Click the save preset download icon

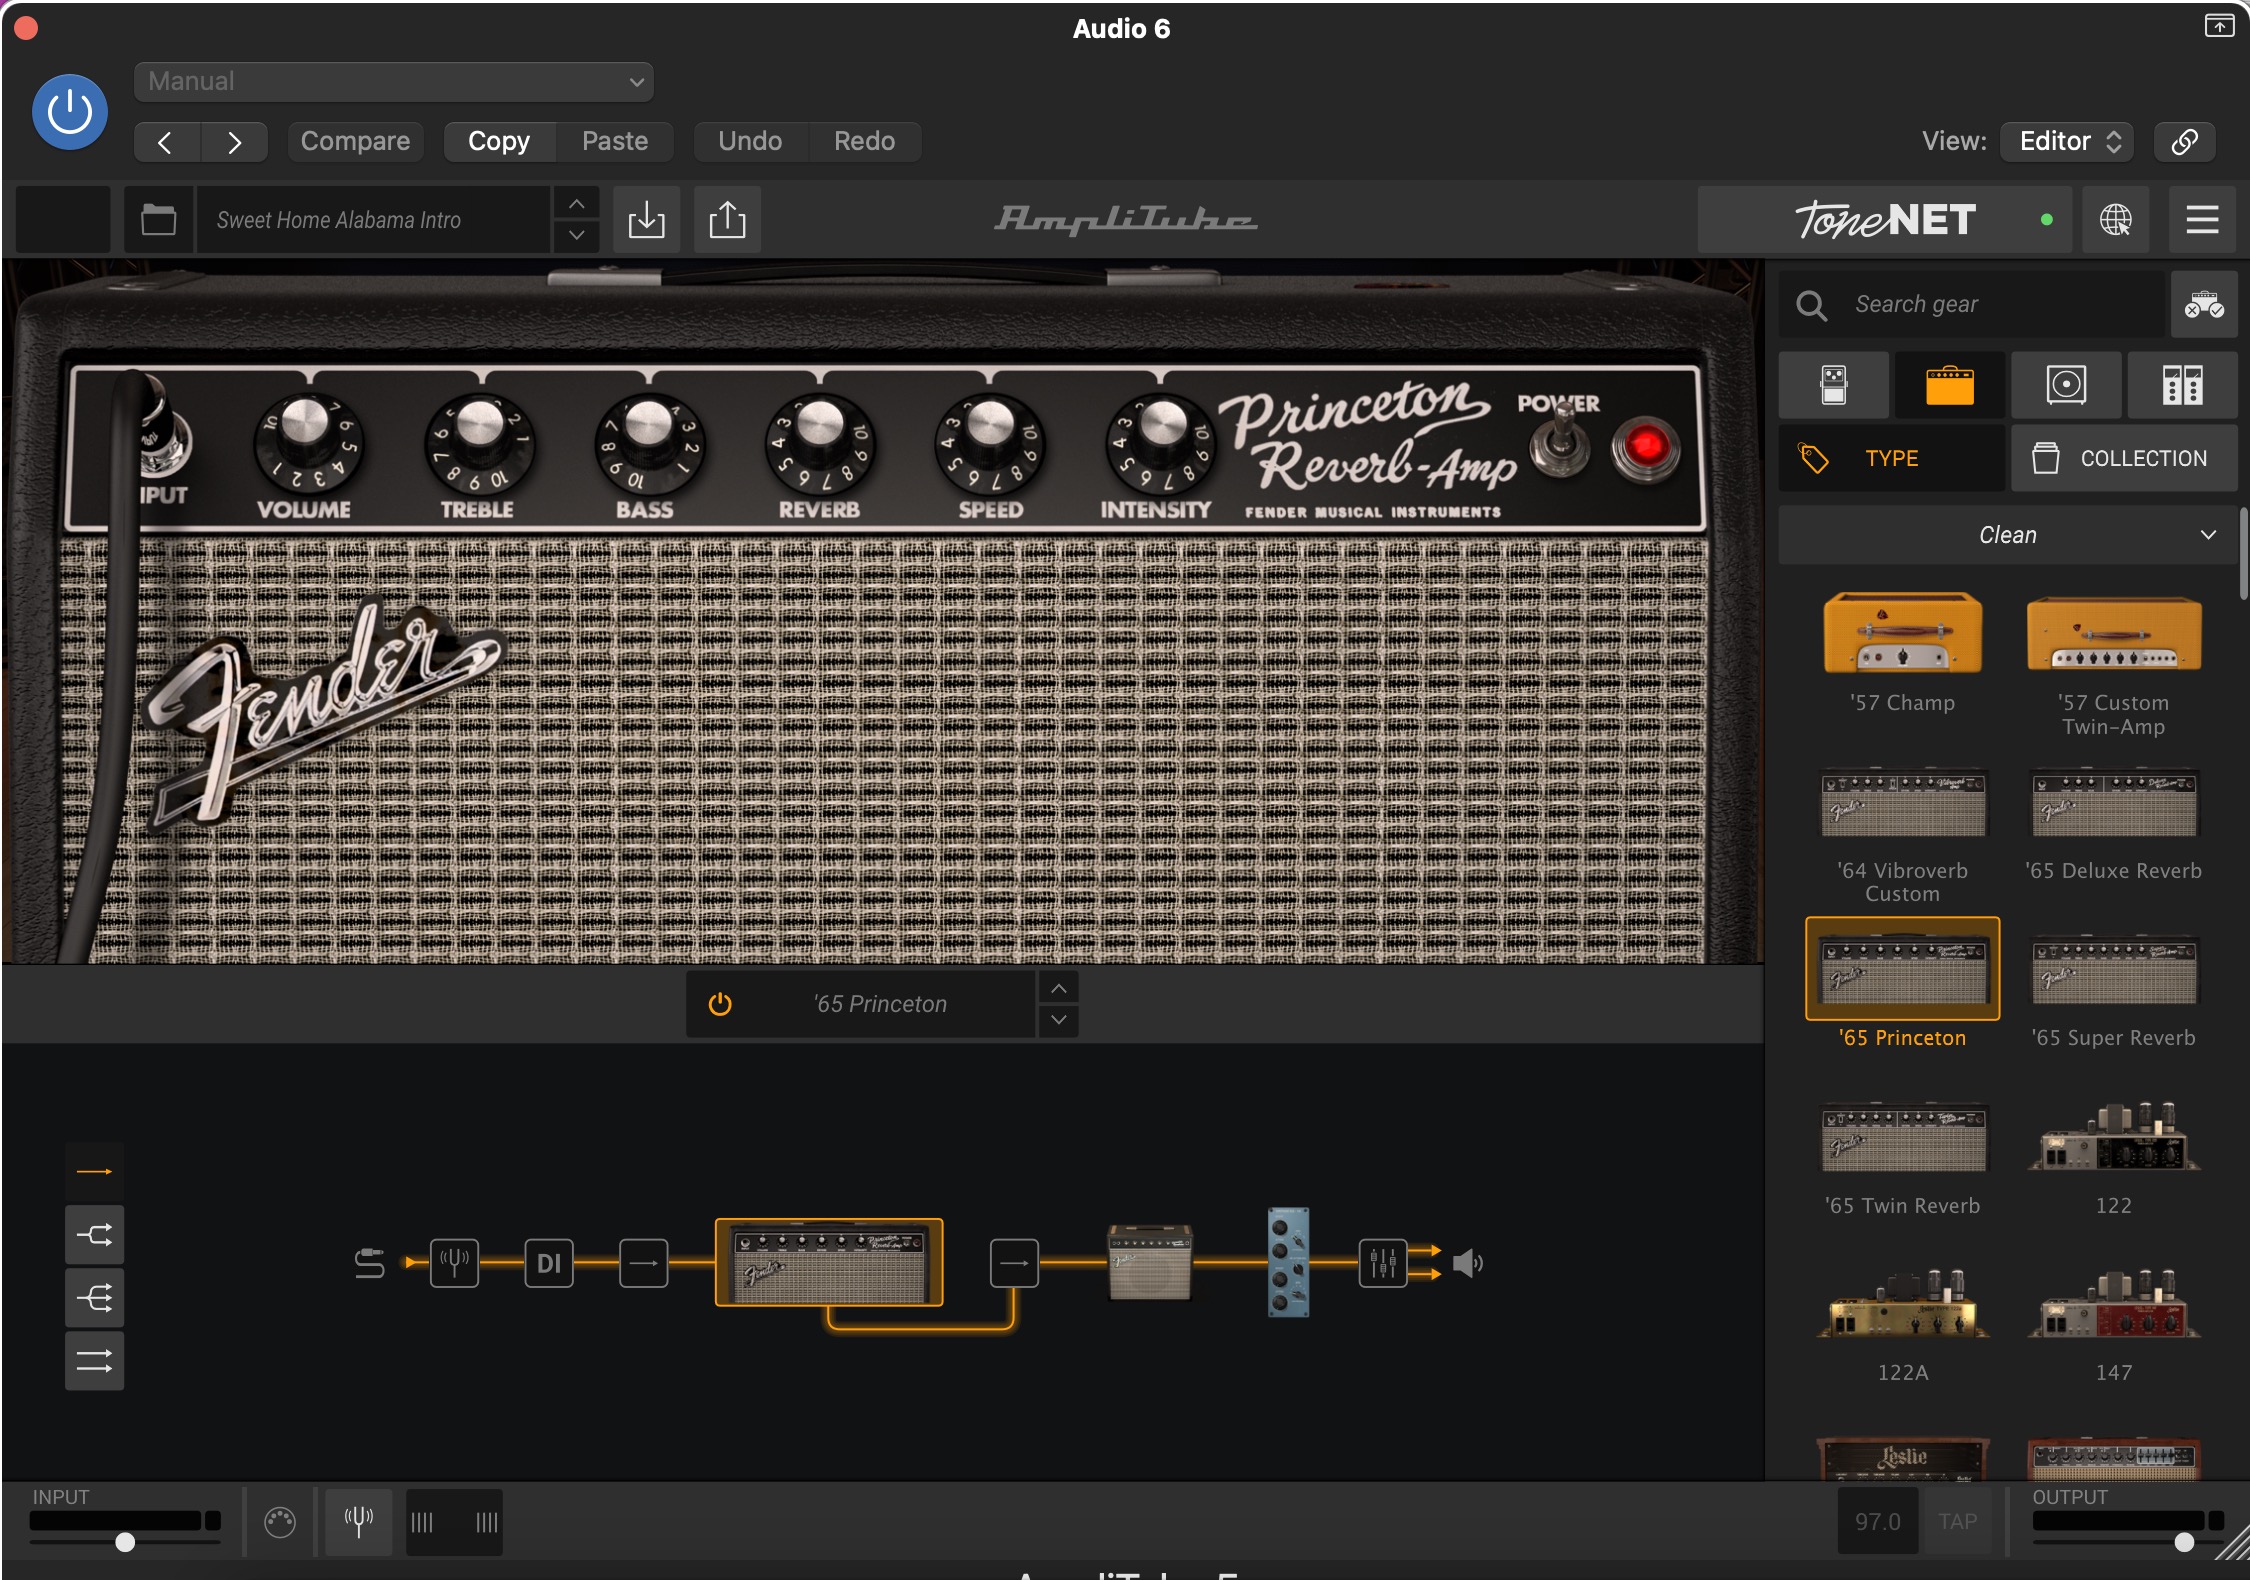coord(646,219)
